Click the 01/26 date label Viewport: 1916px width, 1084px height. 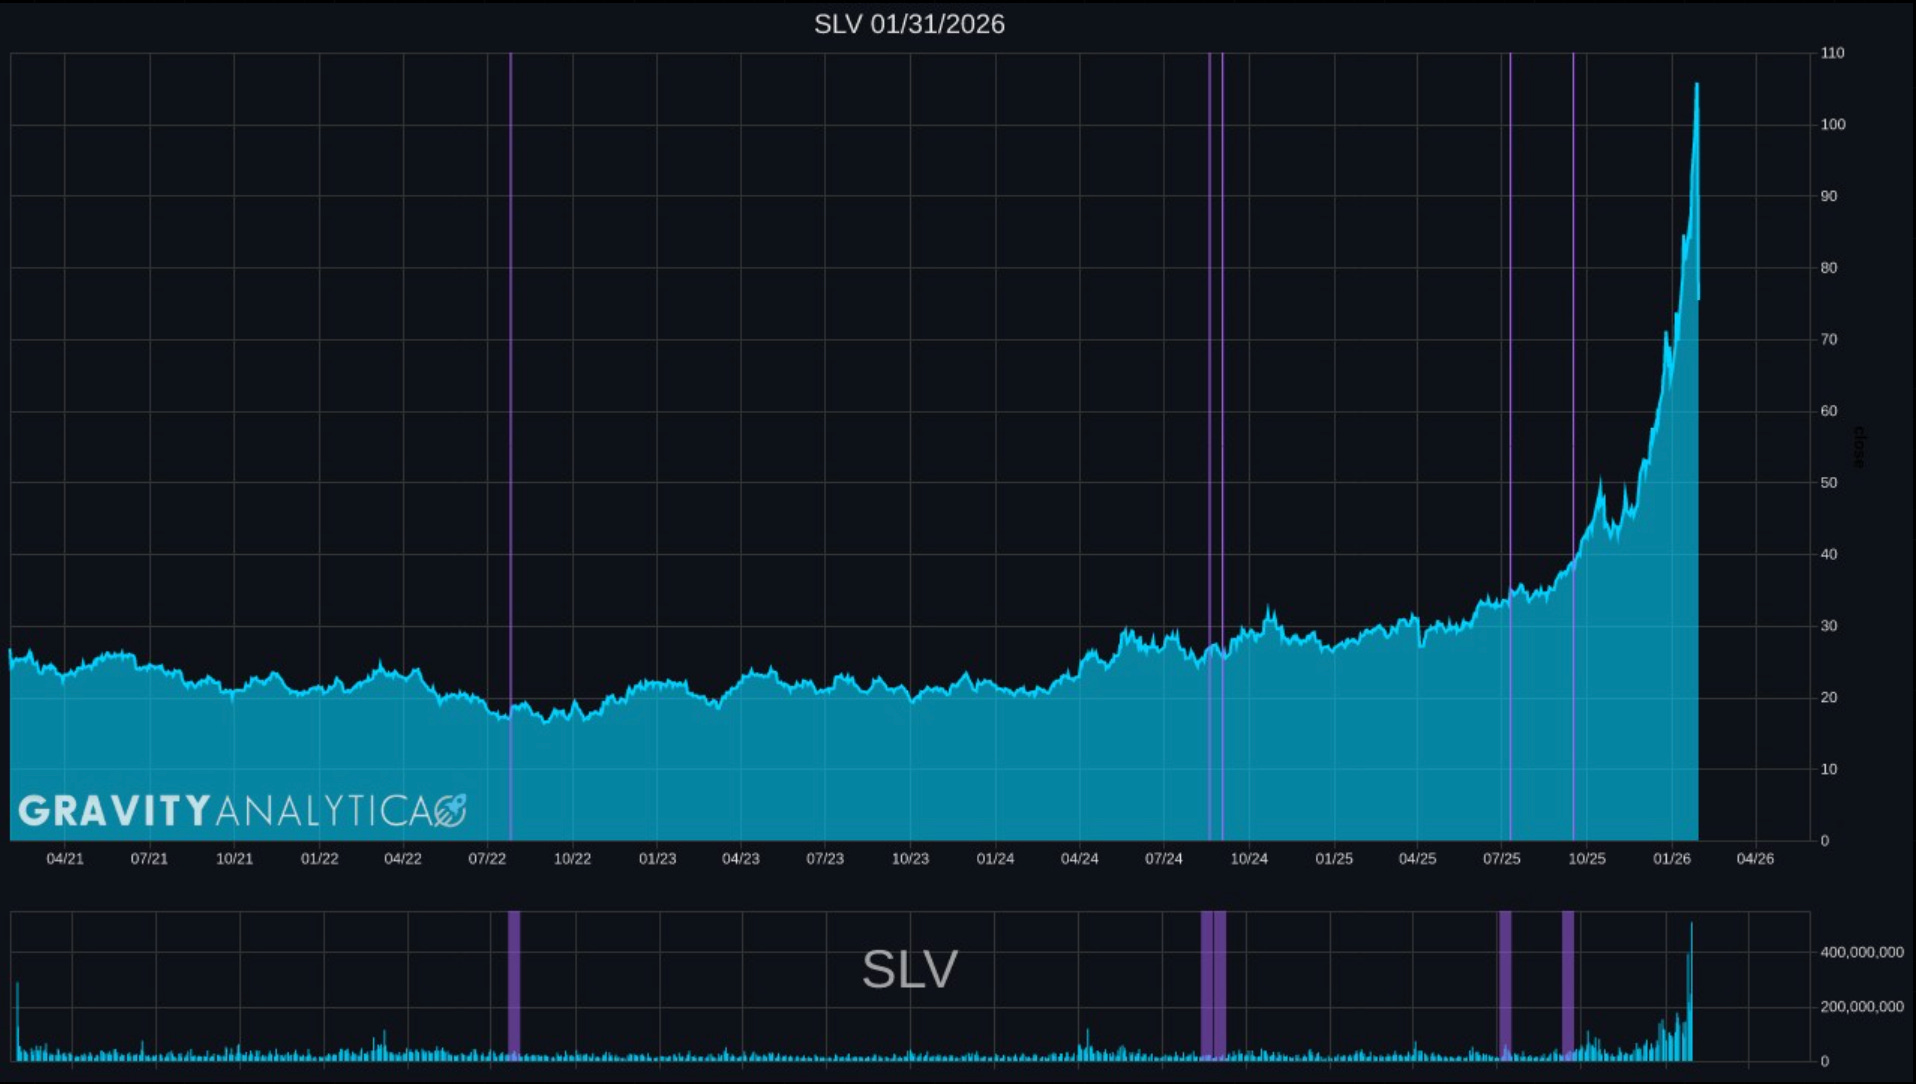pyautogui.click(x=1672, y=859)
